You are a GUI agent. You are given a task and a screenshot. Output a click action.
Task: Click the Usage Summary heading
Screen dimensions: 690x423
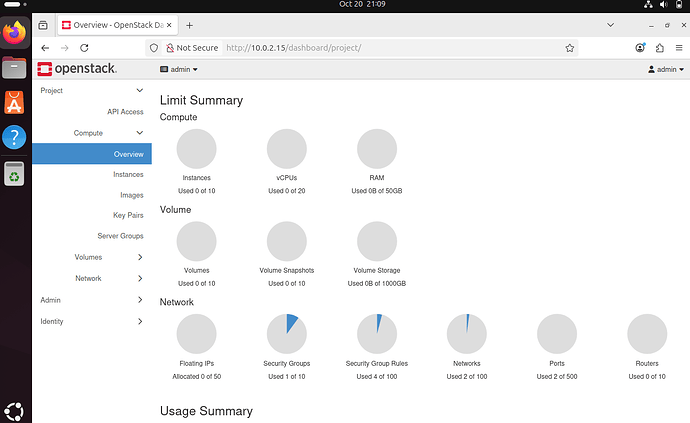pyautogui.click(x=206, y=411)
